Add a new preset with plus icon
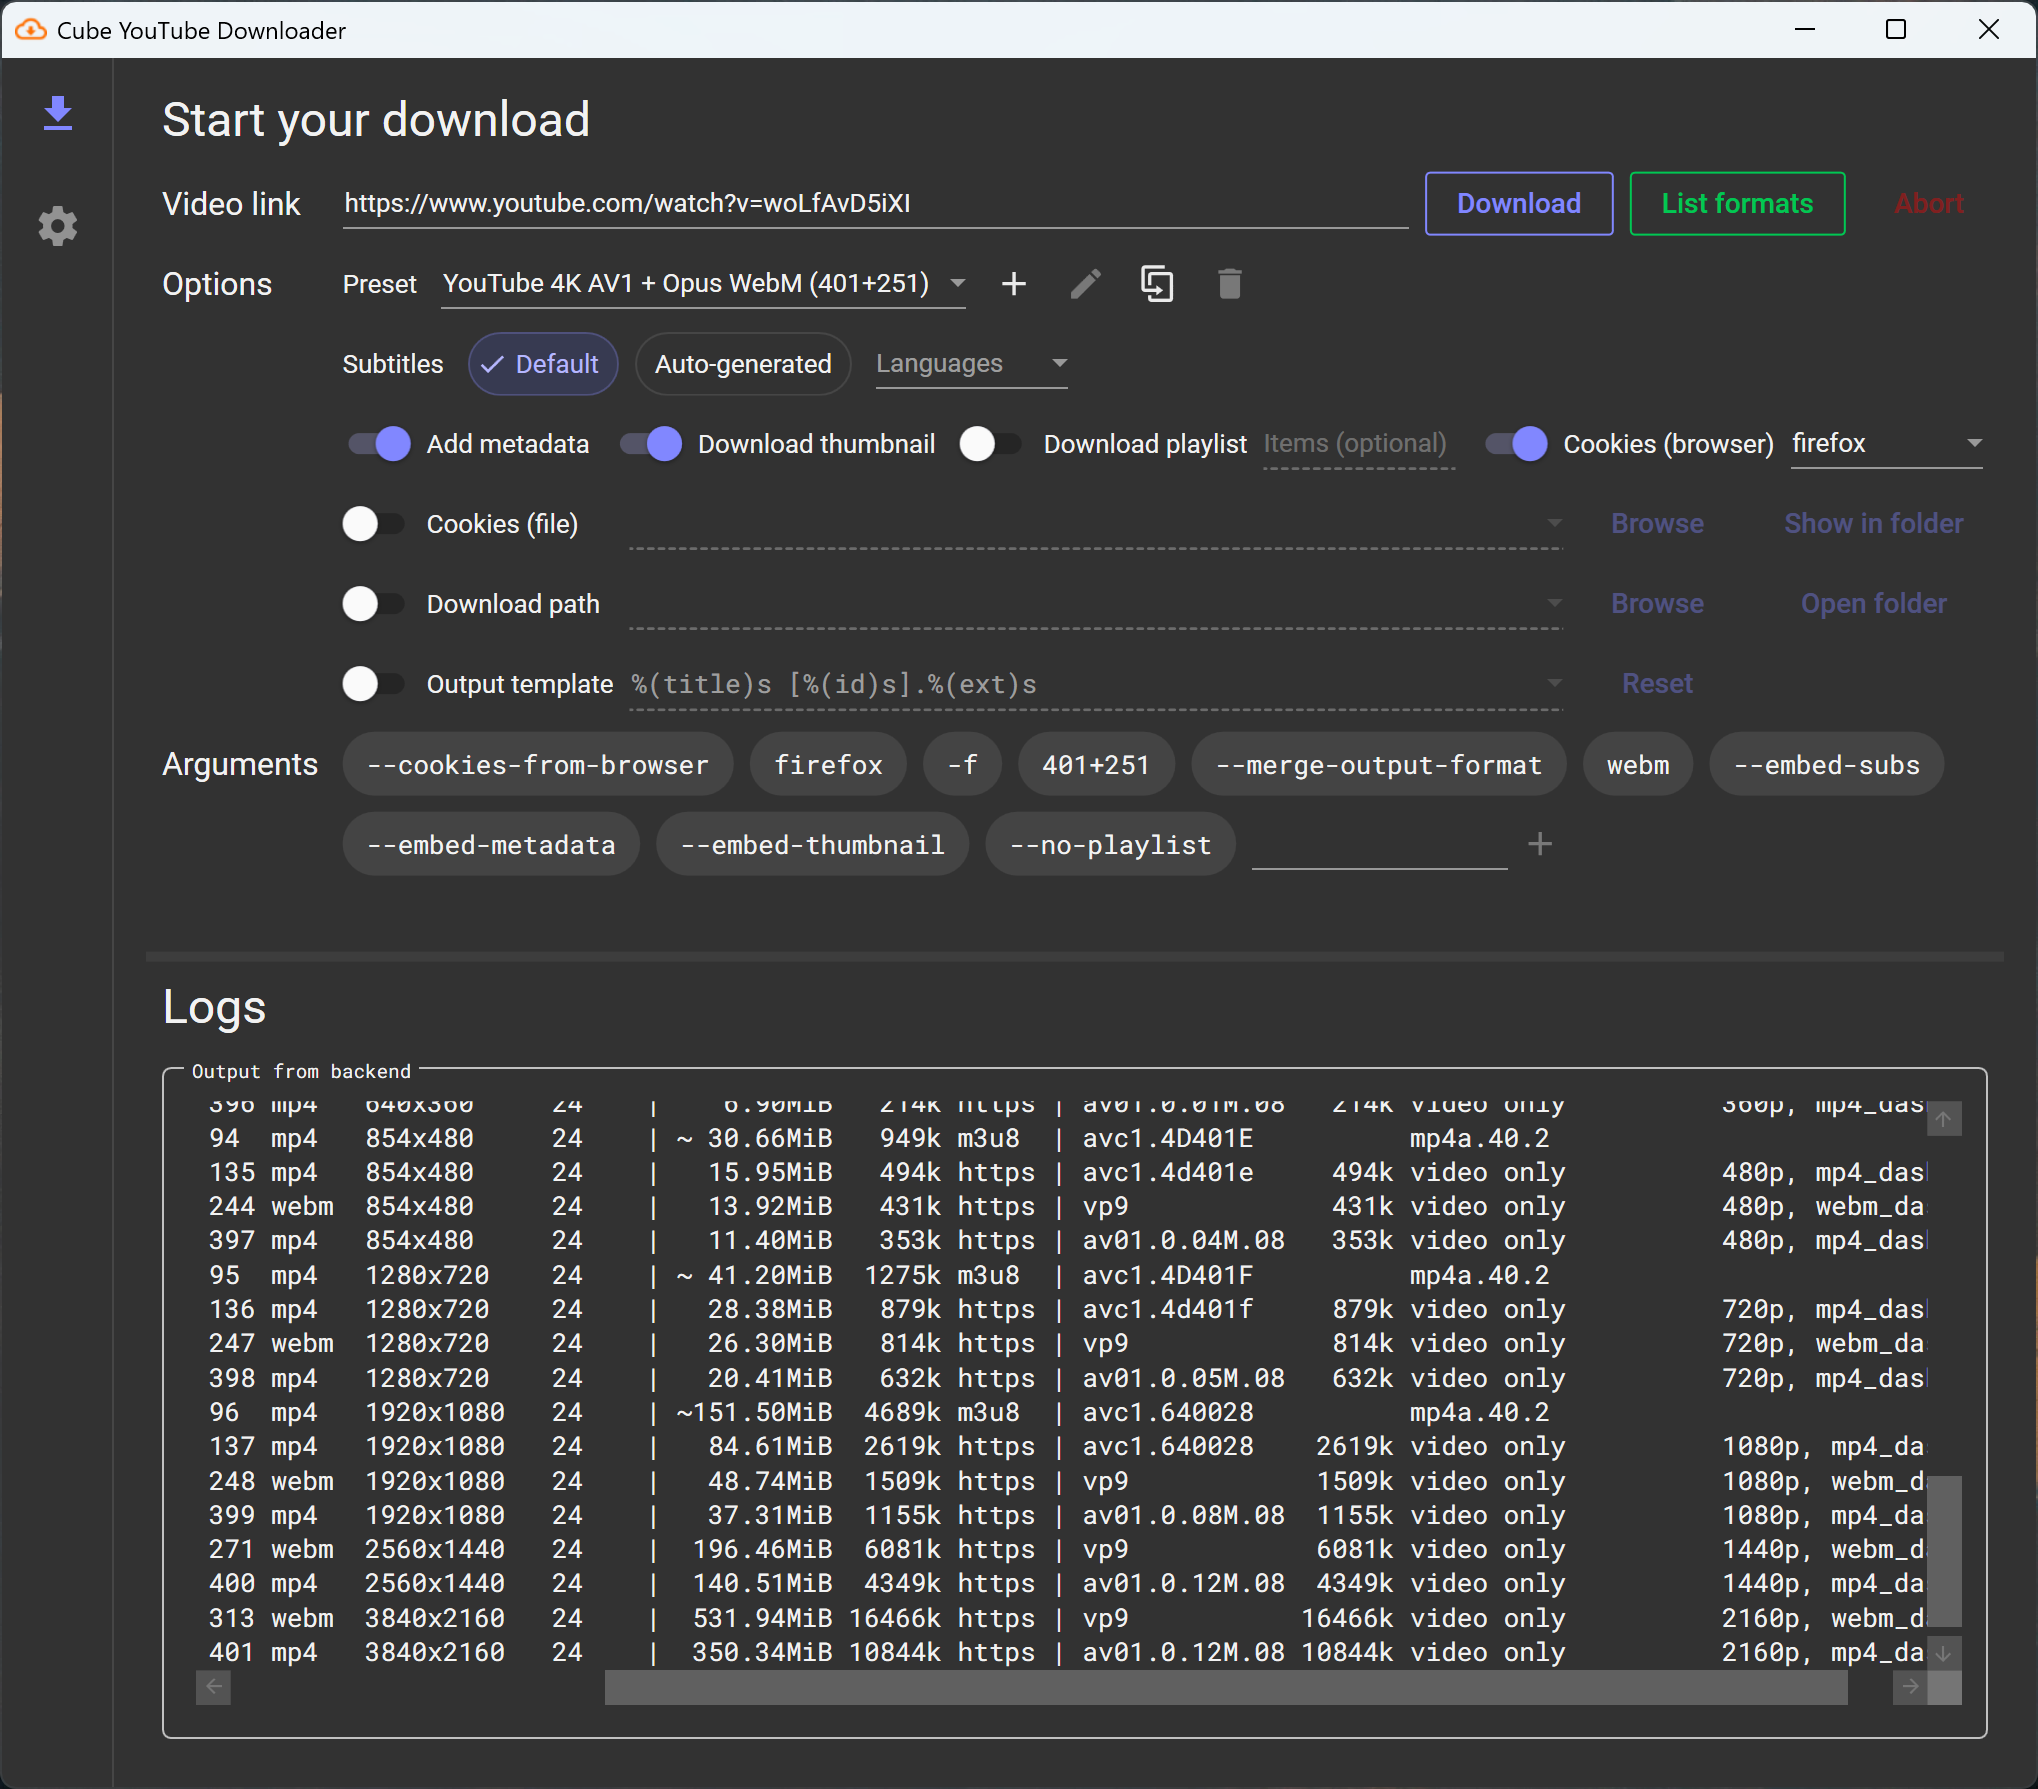Screen dimensions: 2038x1789 pyautogui.click(x=1013, y=284)
